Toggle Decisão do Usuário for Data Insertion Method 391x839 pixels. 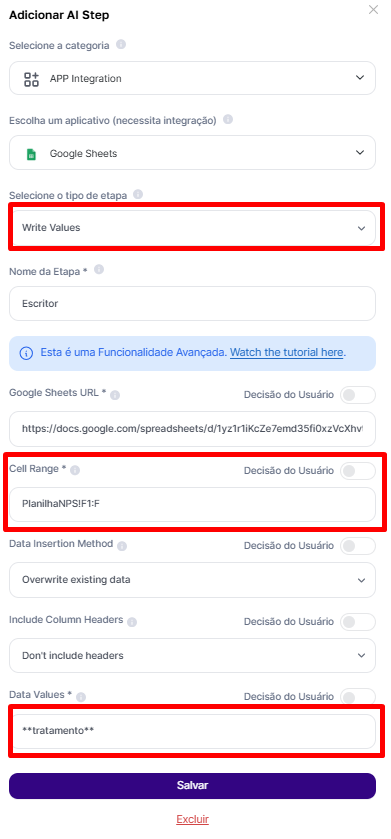(358, 546)
